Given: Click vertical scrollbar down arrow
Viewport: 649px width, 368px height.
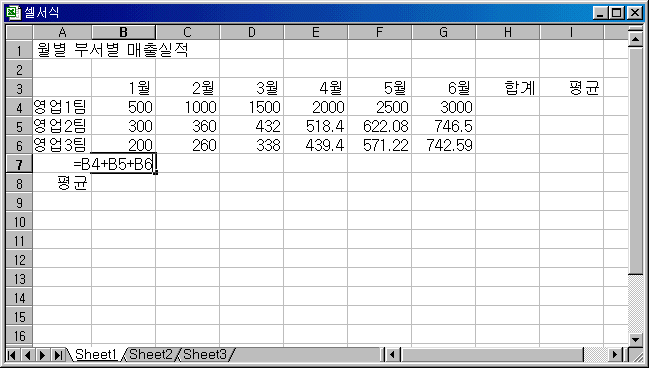Looking at the screenshot, I should coord(635,340).
